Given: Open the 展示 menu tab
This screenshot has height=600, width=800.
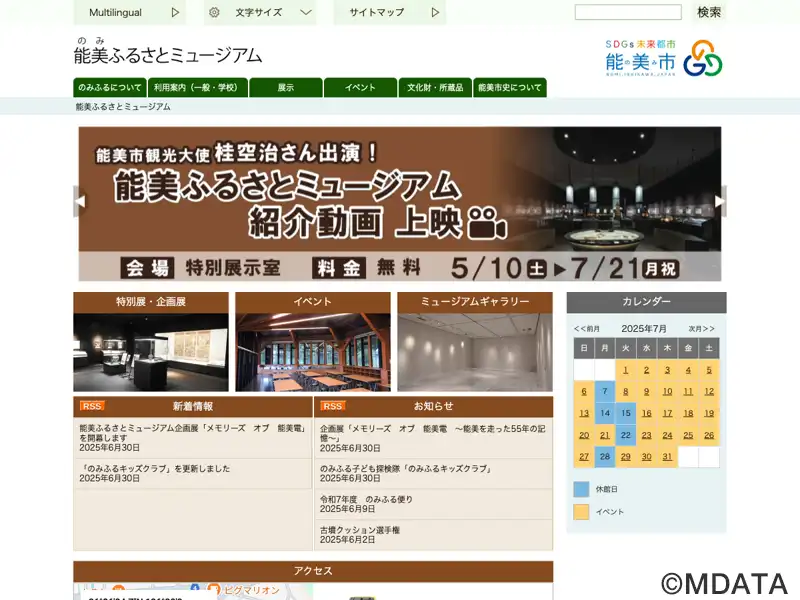Looking at the screenshot, I should tap(286, 87).
